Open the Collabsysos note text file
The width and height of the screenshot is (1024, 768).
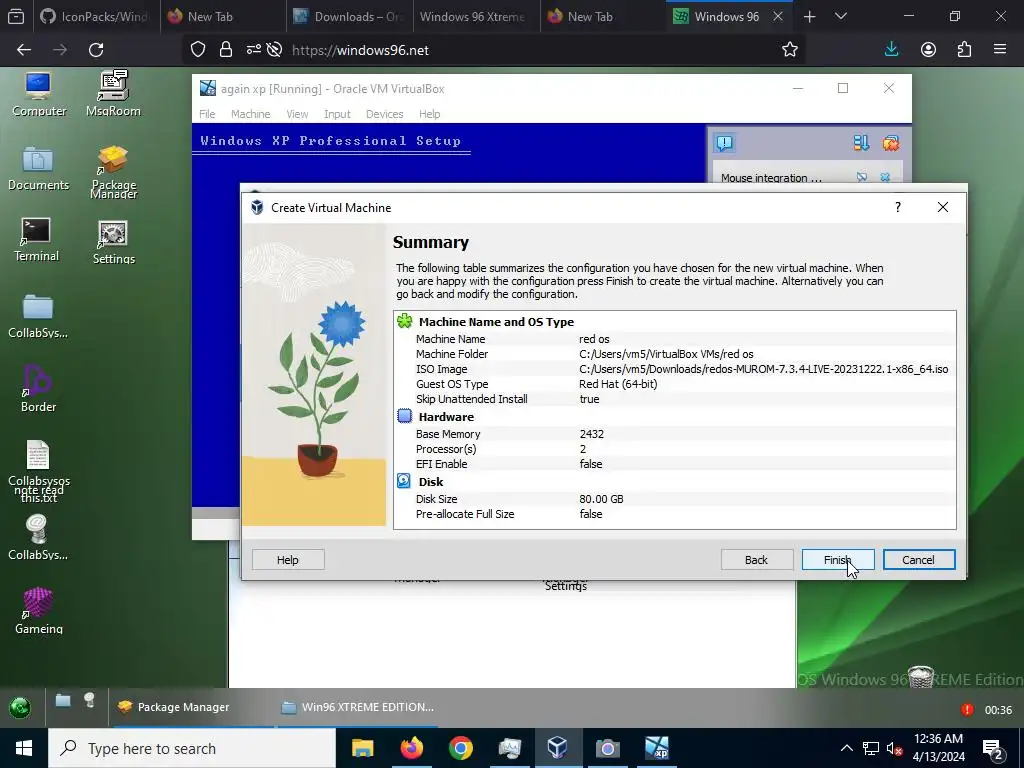pos(39,471)
